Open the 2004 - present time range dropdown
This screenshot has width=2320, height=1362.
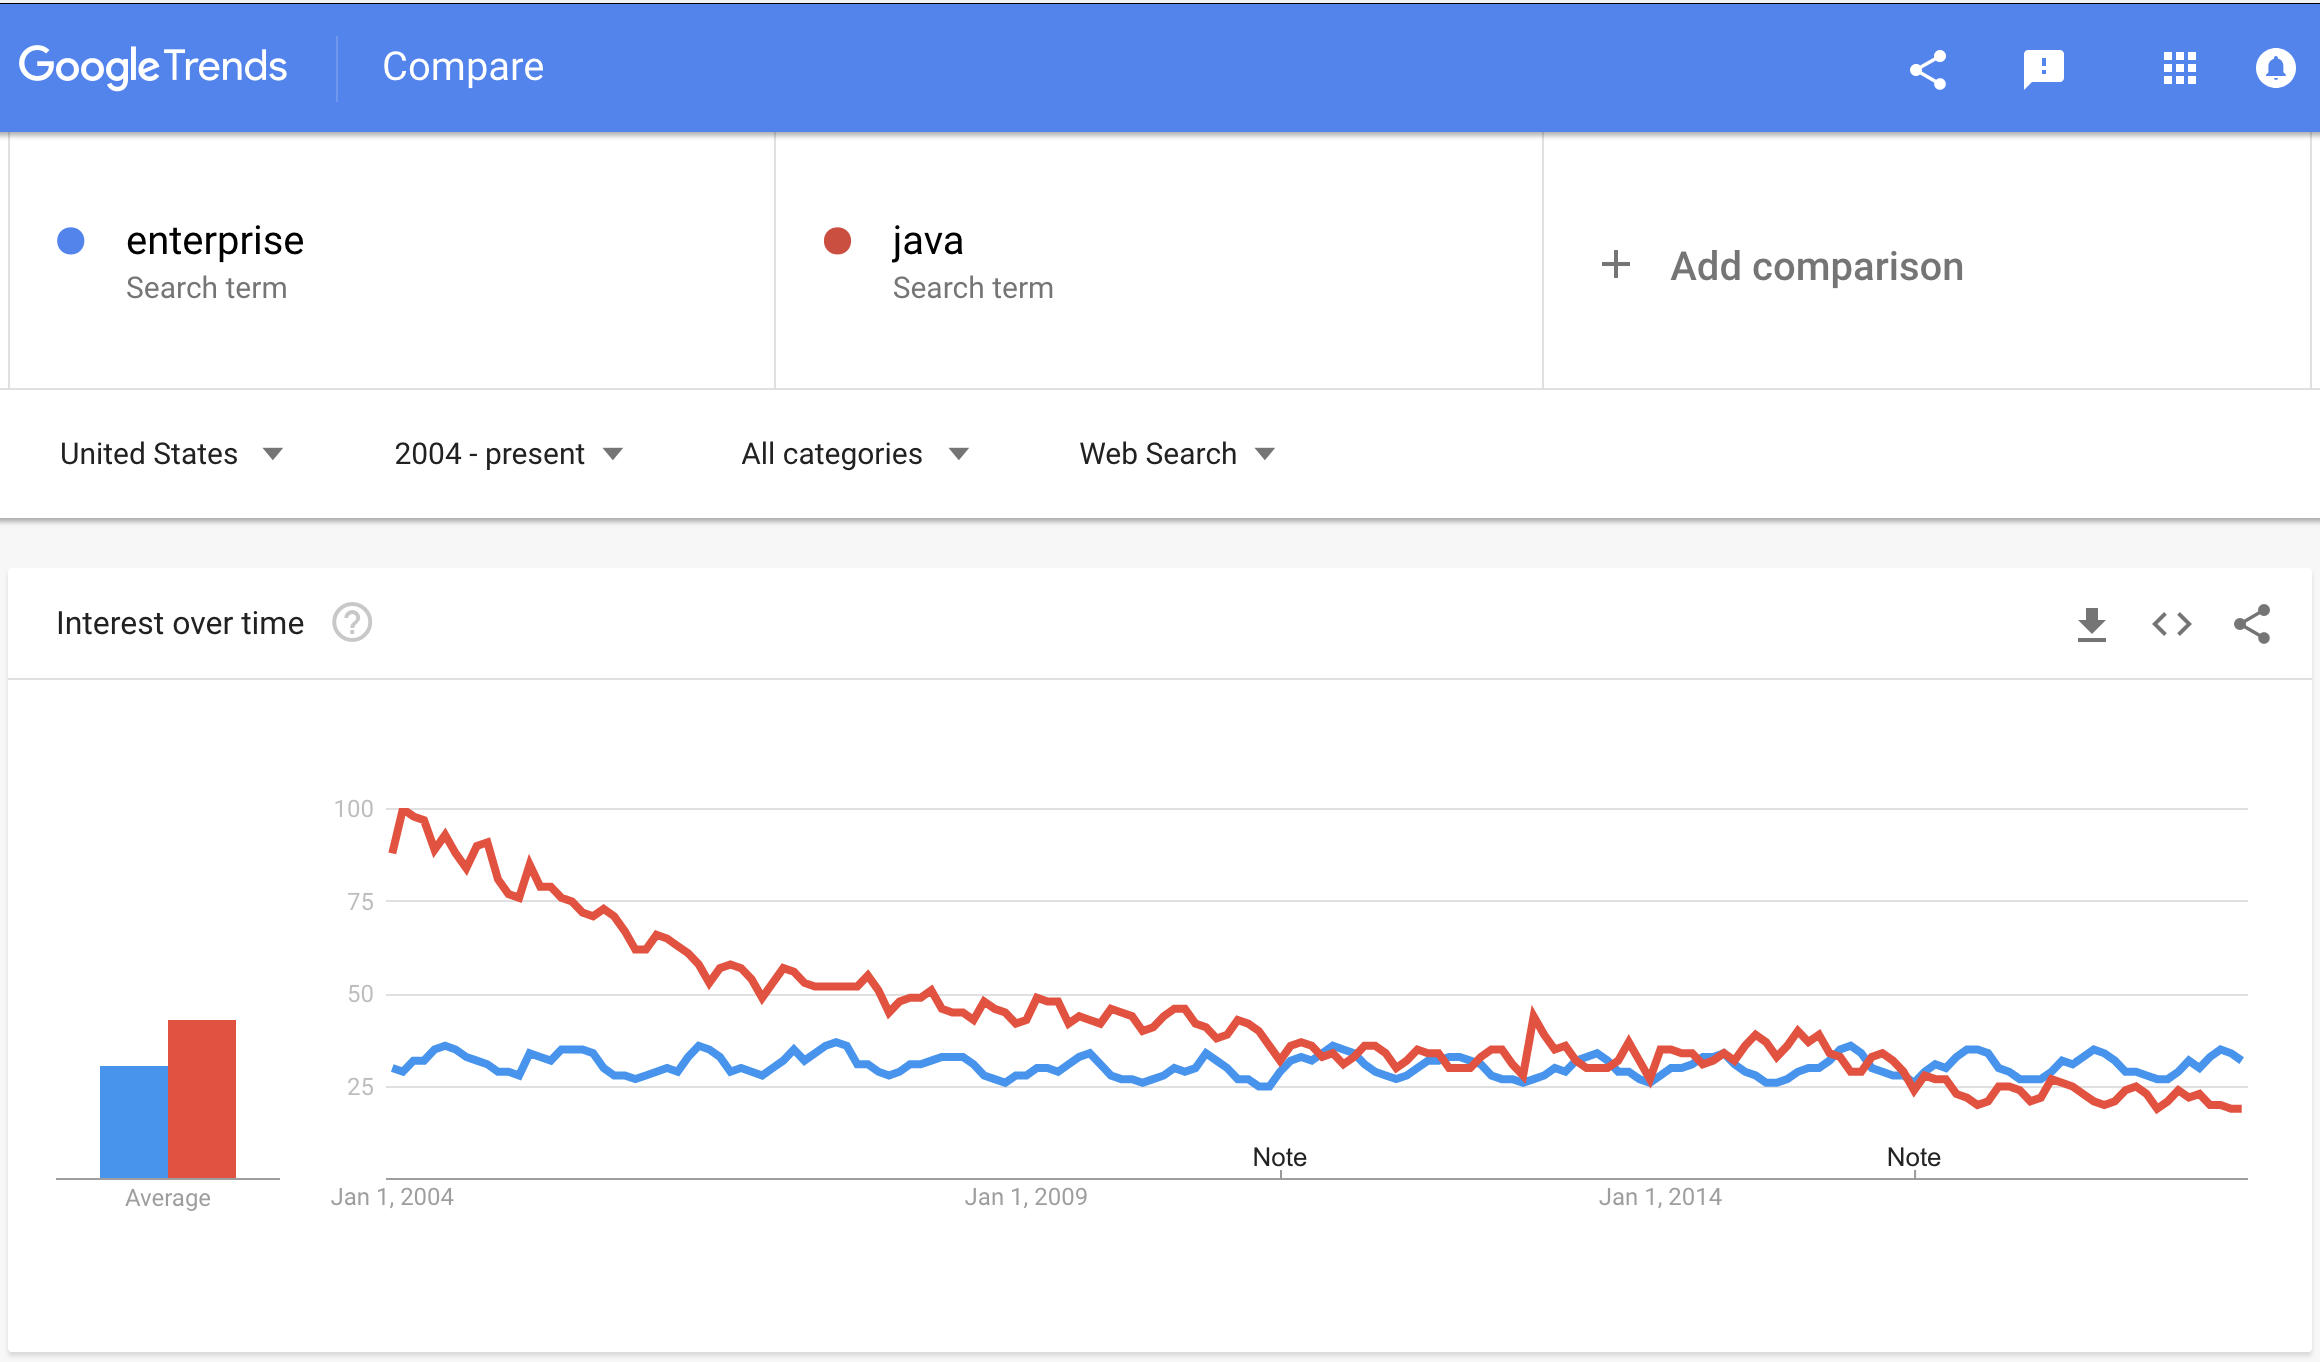[x=508, y=454]
